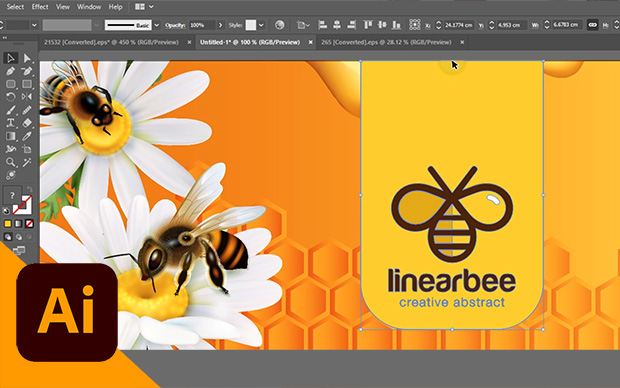Adjust the X value stepper arrows
The image size is (620, 388).
click(438, 25)
